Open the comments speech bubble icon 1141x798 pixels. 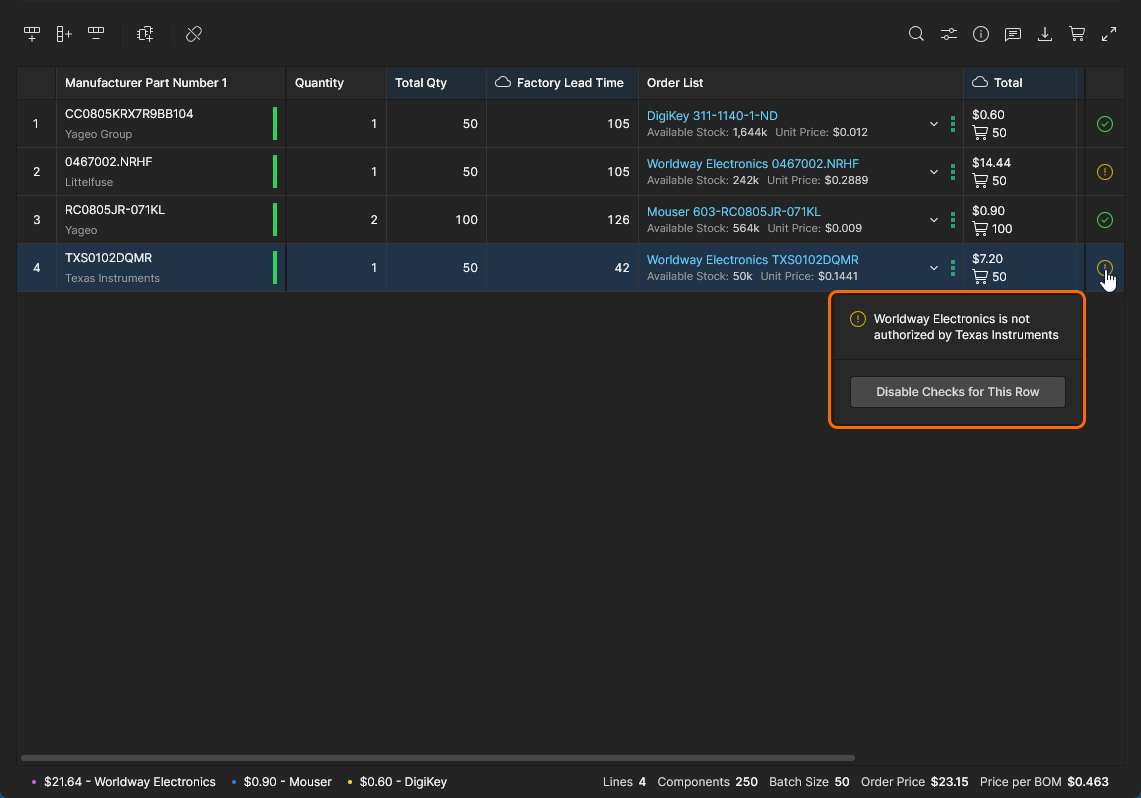[x=1013, y=34]
